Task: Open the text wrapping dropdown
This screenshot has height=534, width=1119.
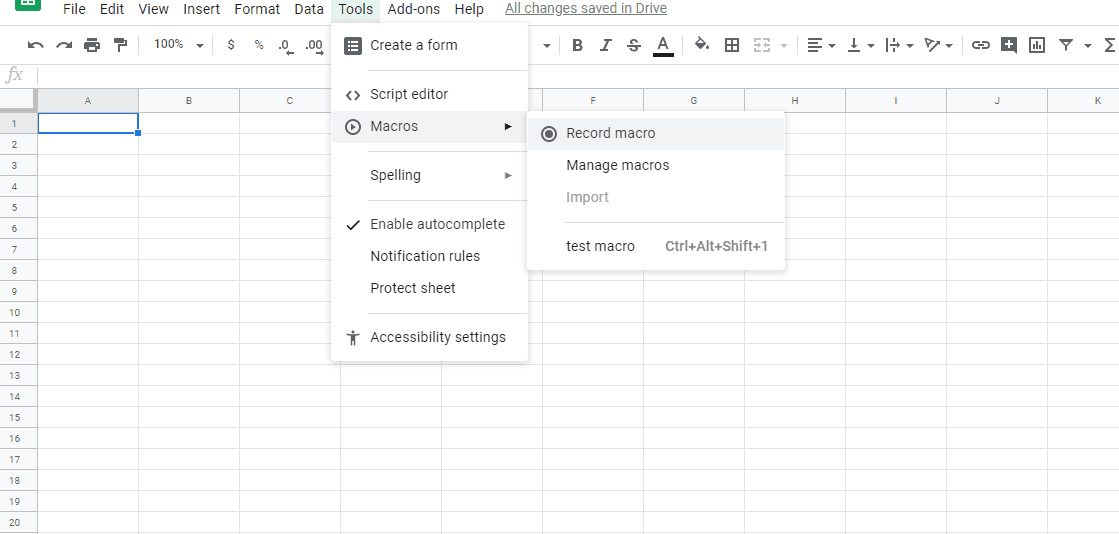Action: 899,45
